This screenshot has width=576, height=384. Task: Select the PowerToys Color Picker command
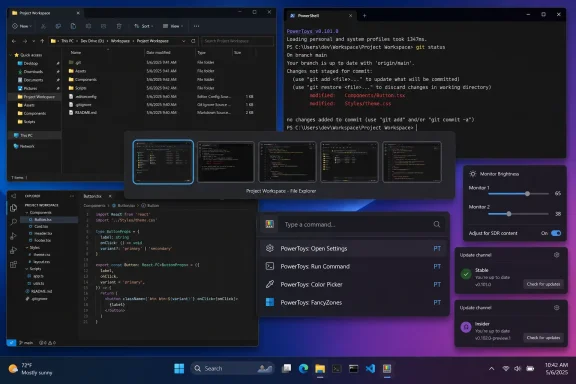(x=353, y=284)
